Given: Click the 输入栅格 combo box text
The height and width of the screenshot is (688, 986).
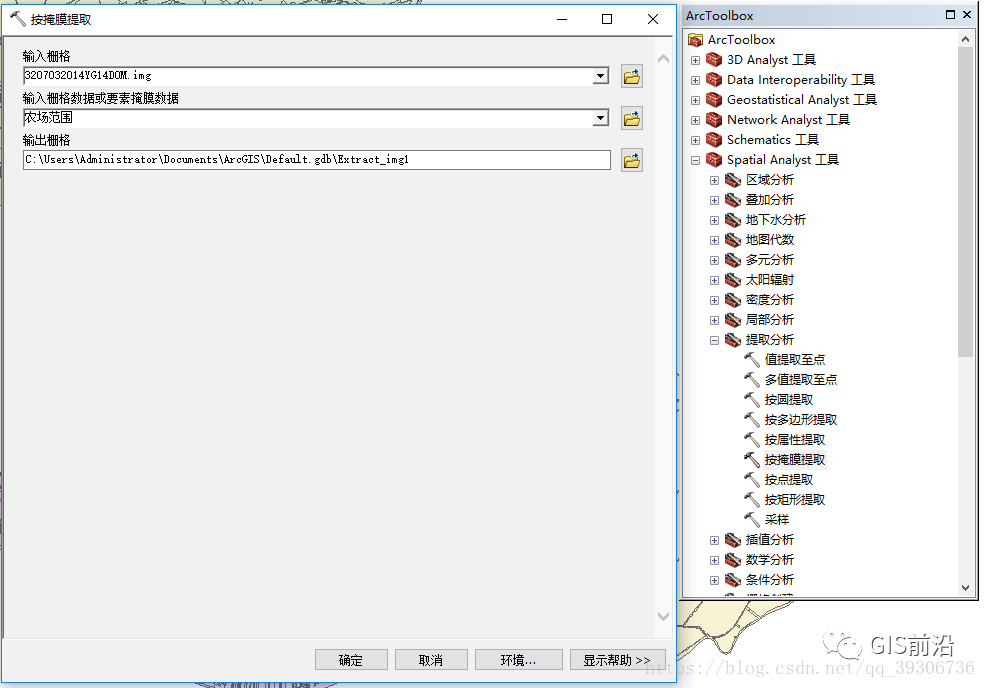Looking at the screenshot, I should pos(307,76).
